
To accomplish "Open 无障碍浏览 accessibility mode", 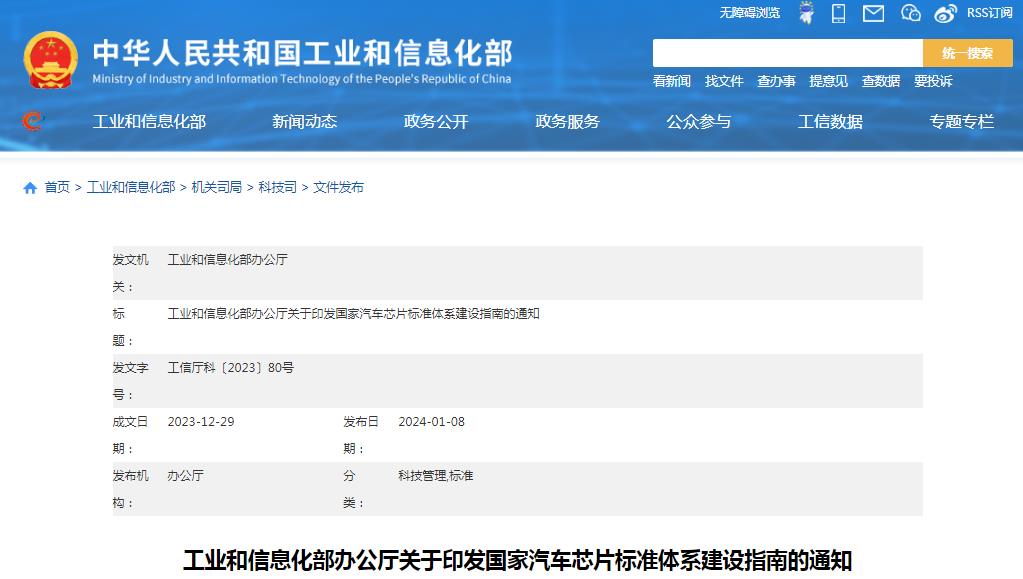I will pos(750,13).
